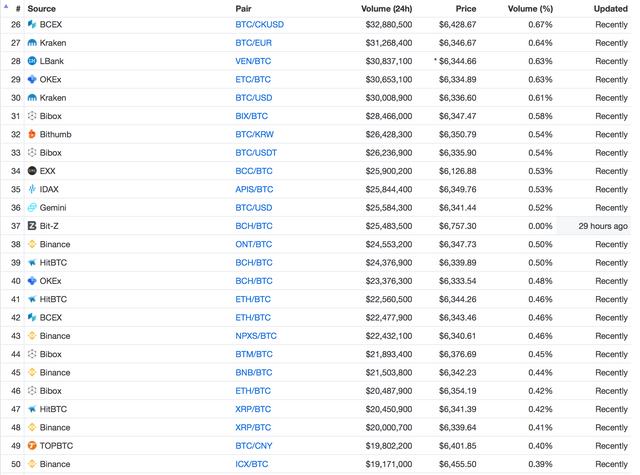This screenshot has width=640, height=475.
Task: Select the $20,000,700 volume in row 48
Action: pos(389,427)
